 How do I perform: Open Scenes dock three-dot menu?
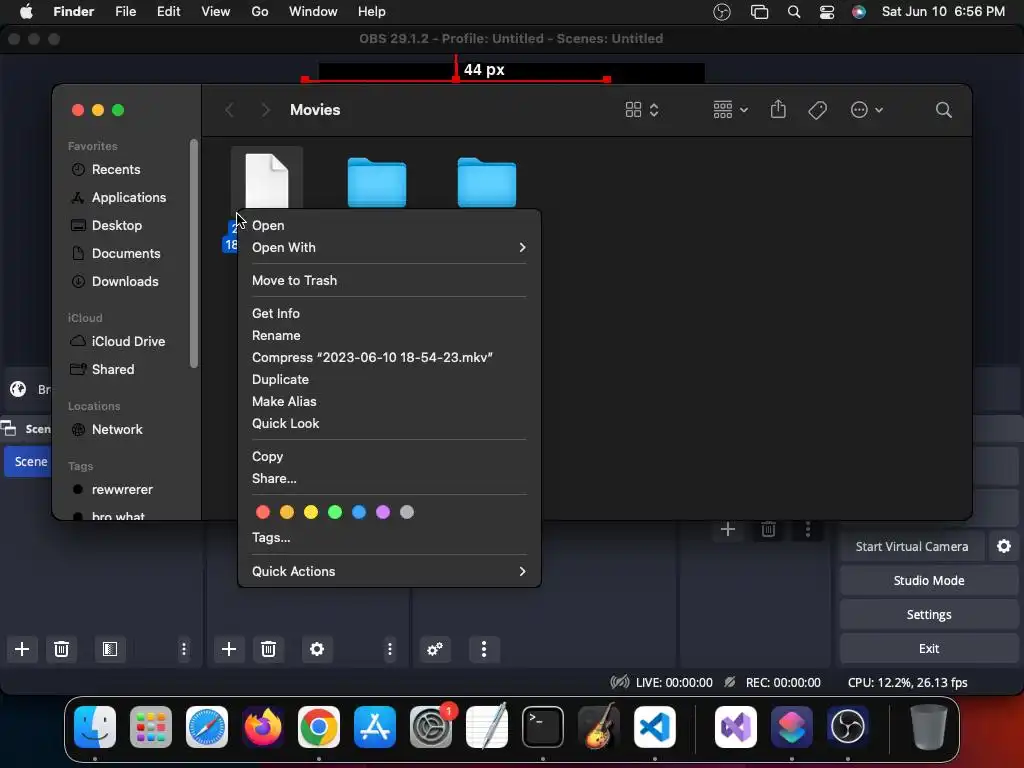click(x=184, y=649)
